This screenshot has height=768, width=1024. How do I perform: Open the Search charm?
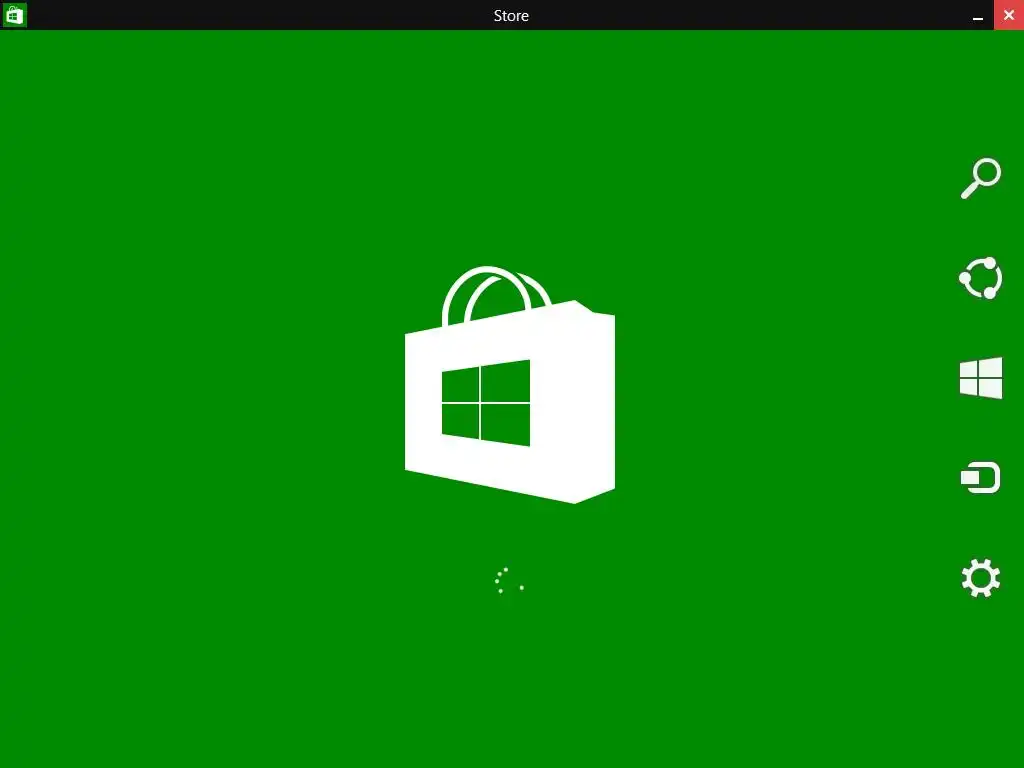[981, 178]
